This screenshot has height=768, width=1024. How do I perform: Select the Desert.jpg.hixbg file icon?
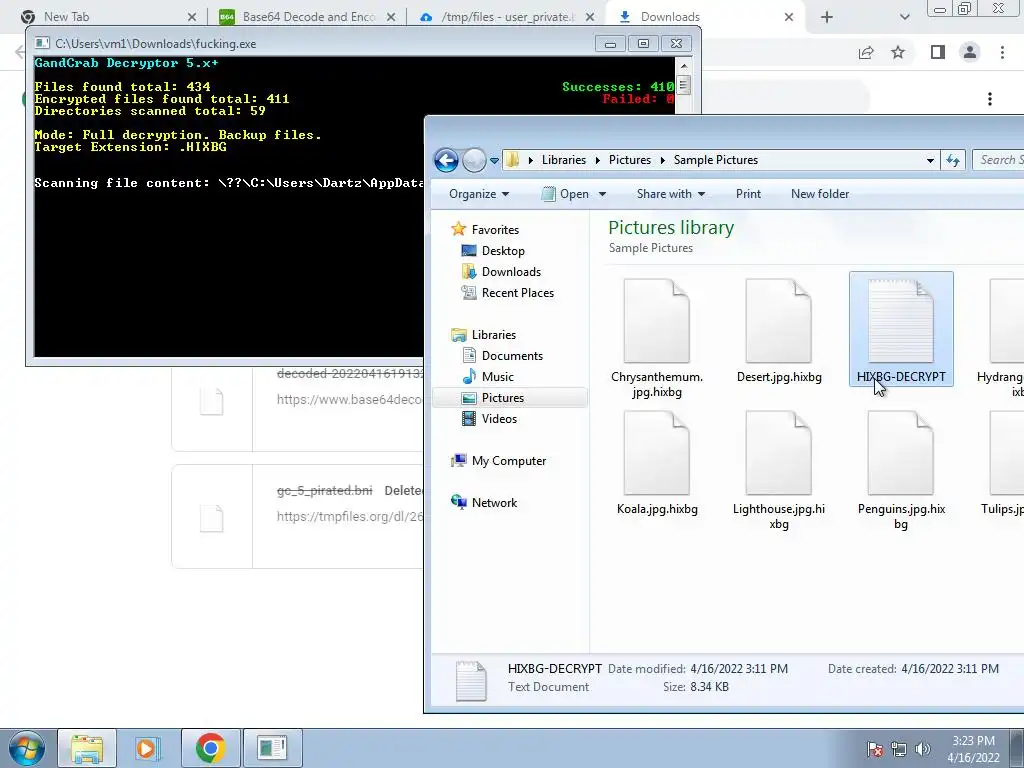[778, 321]
